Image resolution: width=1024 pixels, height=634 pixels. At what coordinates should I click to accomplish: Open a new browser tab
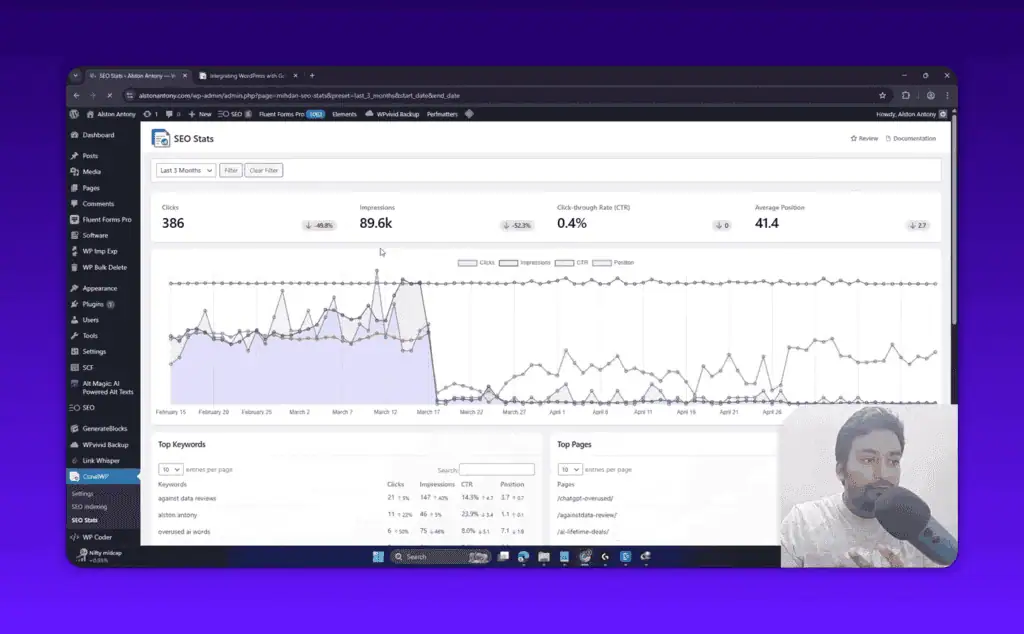point(312,76)
